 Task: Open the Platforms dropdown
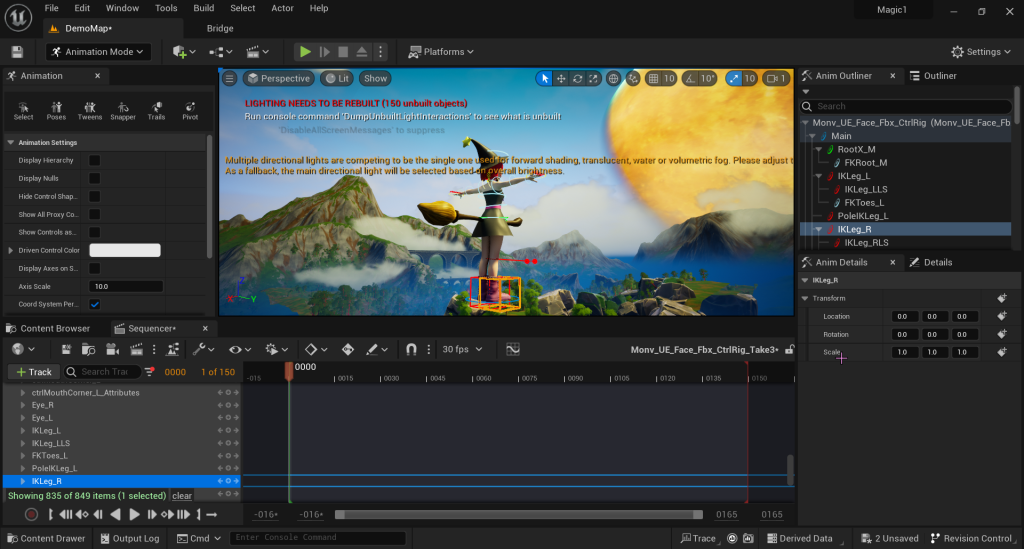pyautogui.click(x=441, y=52)
